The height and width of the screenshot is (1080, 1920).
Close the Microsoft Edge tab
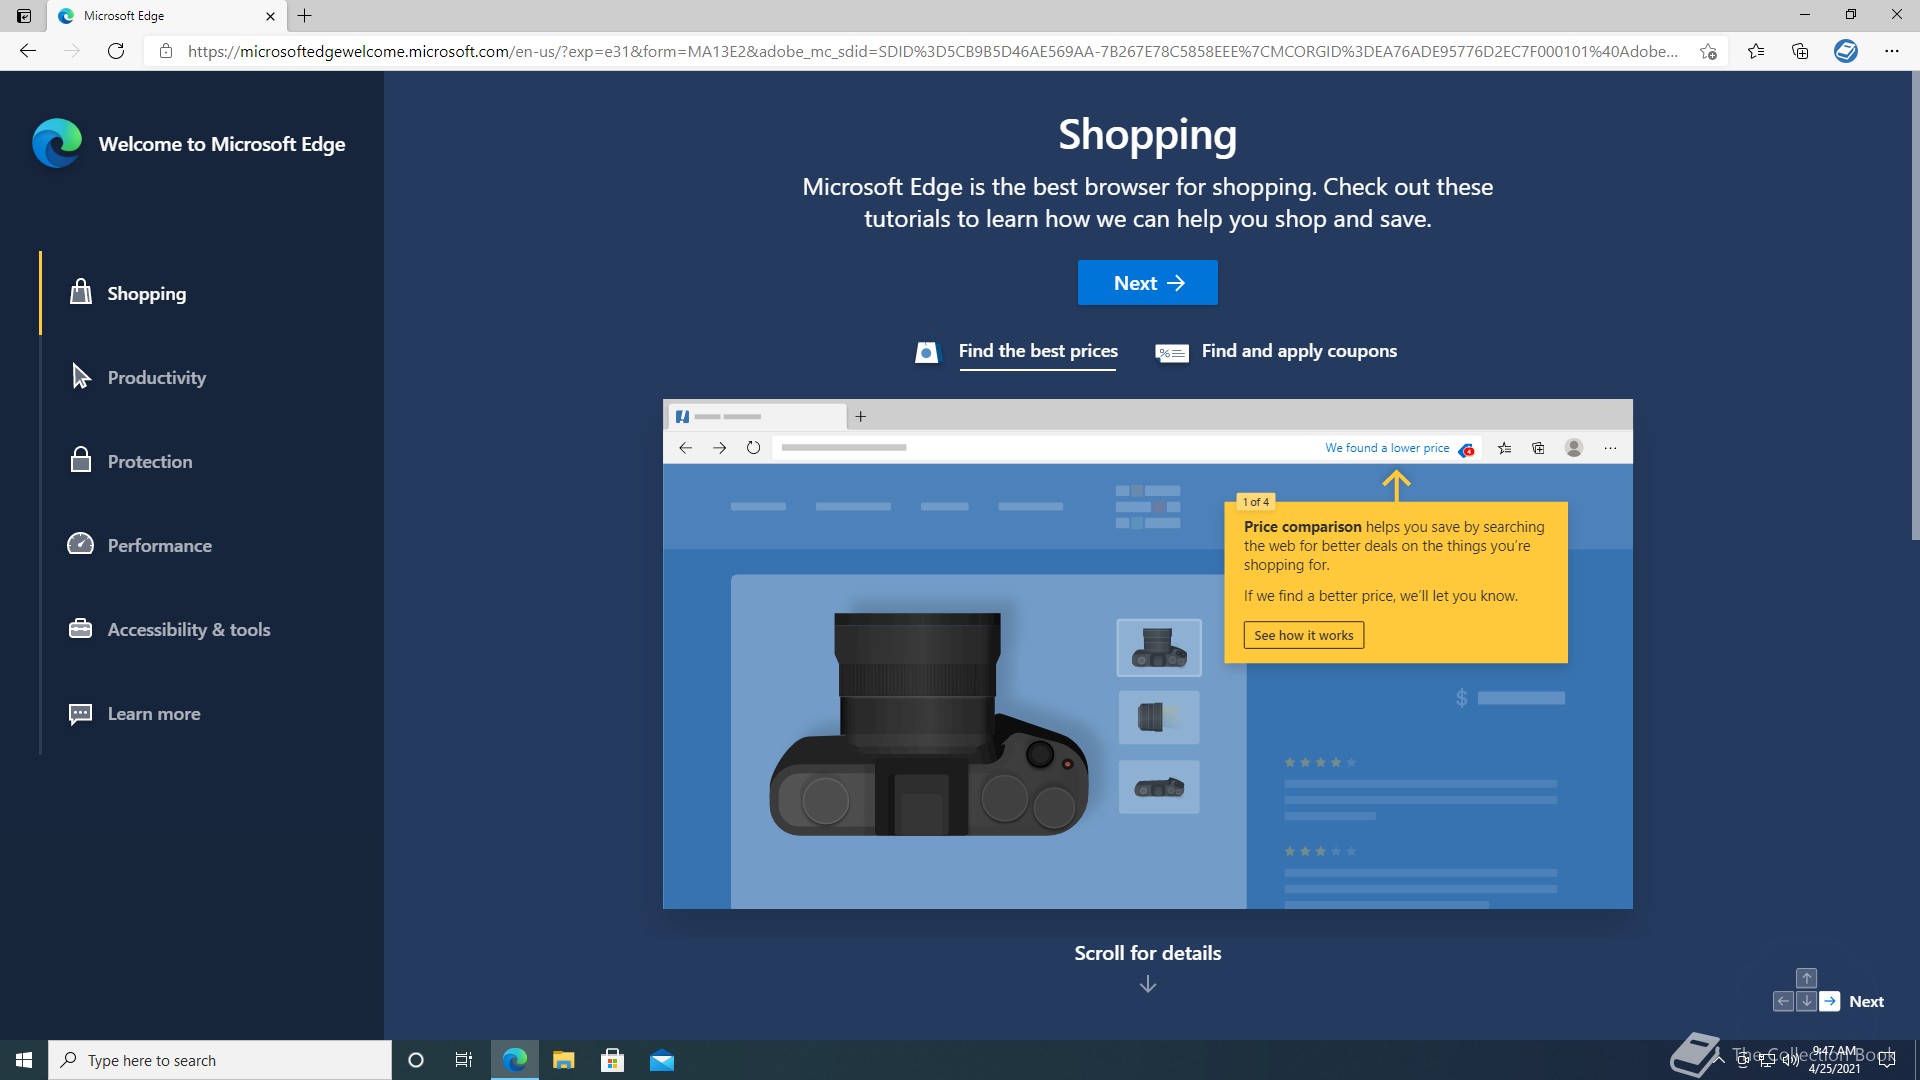point(270,16)
